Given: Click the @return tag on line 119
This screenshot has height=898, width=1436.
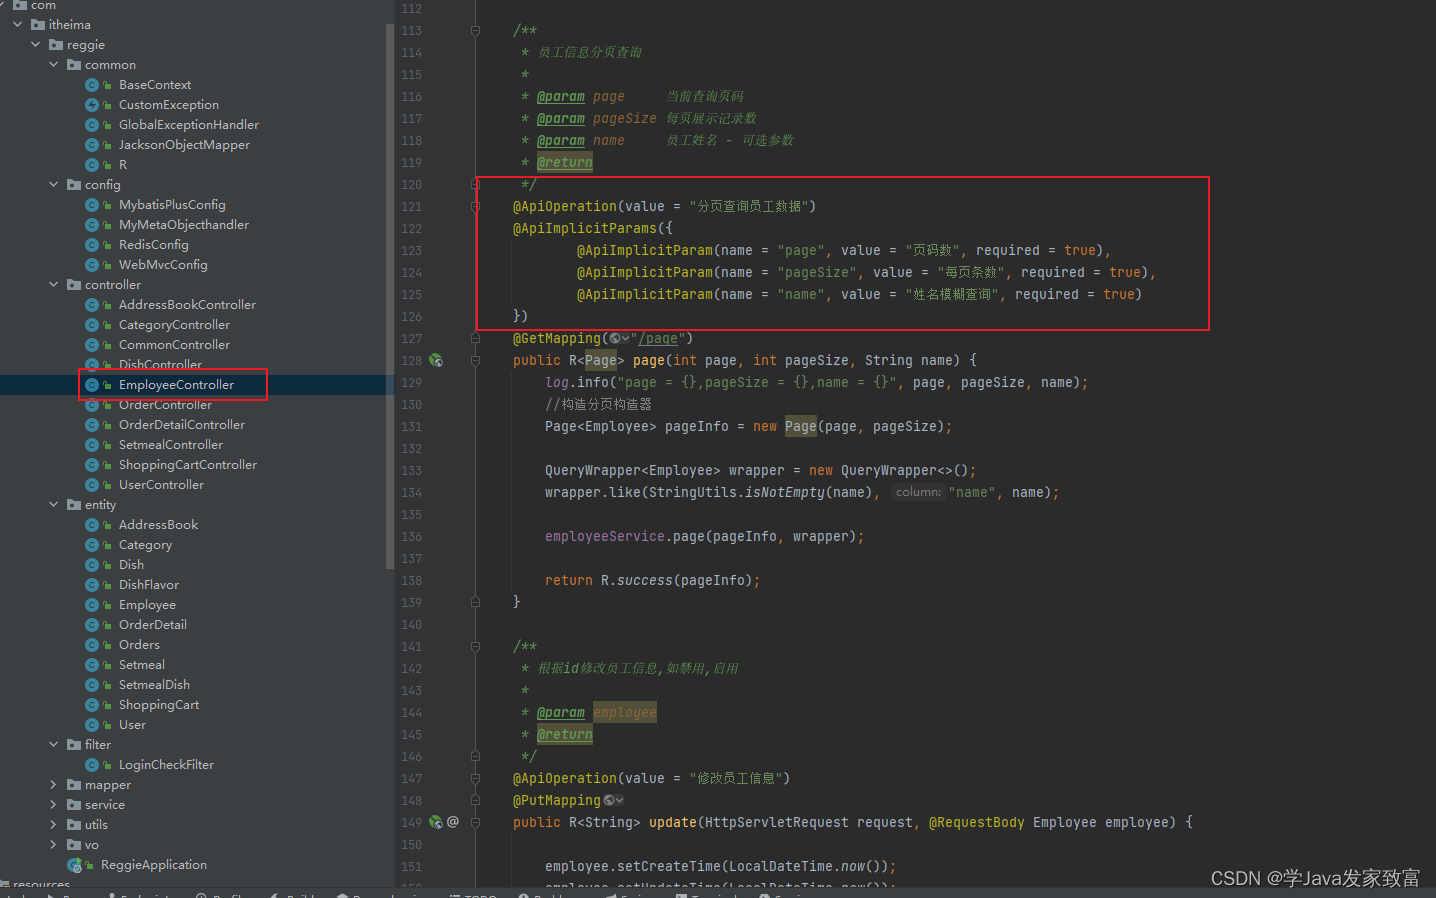Looking at the screenshot, I should (x=564, y=163).
